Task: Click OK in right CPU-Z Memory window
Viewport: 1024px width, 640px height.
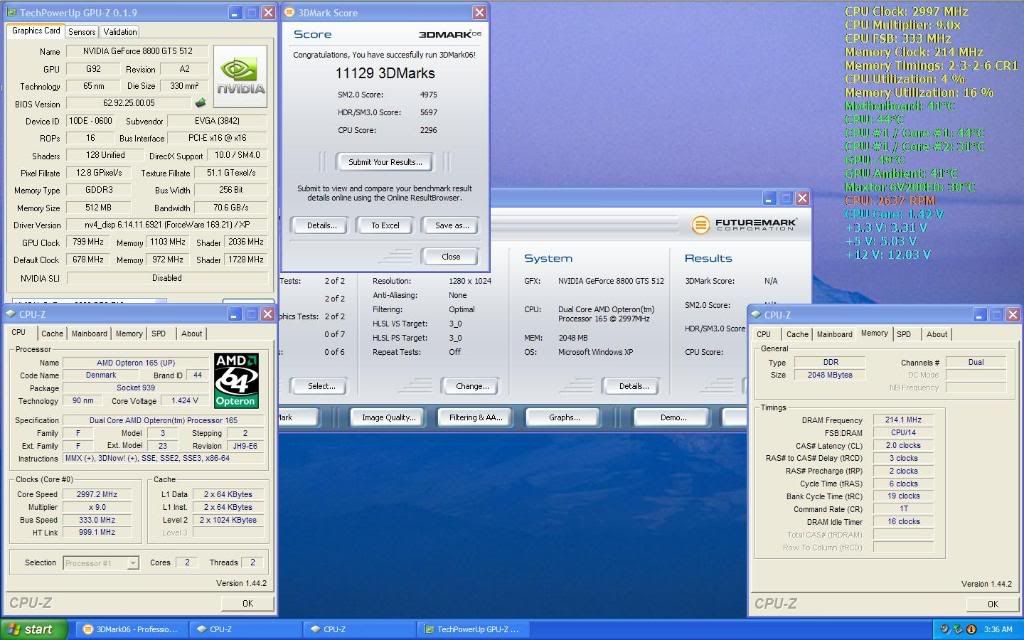Action: [x=993, y=604]
